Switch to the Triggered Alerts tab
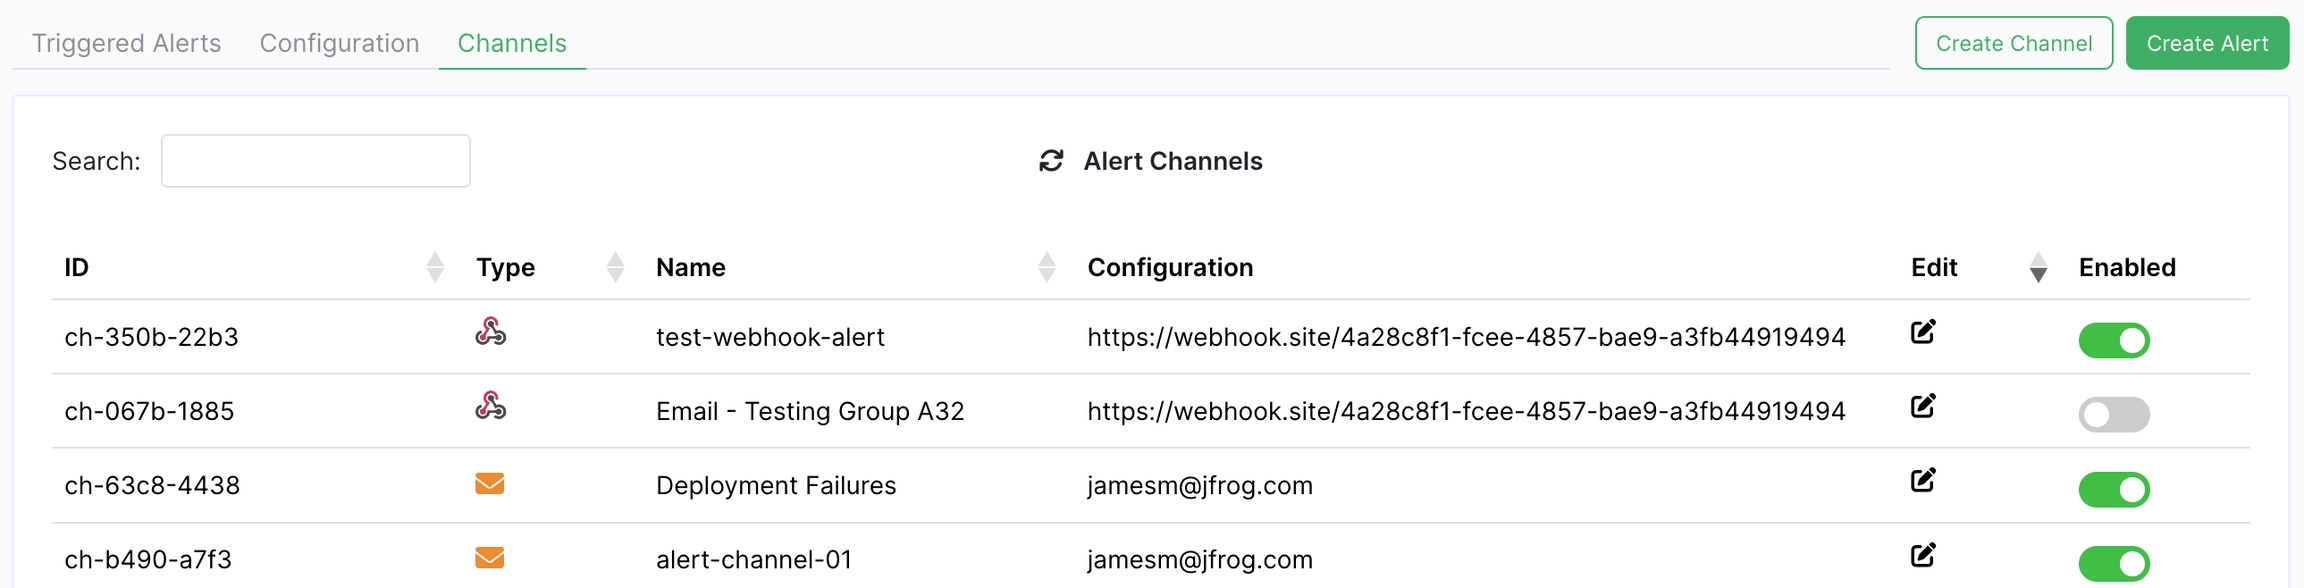 (126, 43)
